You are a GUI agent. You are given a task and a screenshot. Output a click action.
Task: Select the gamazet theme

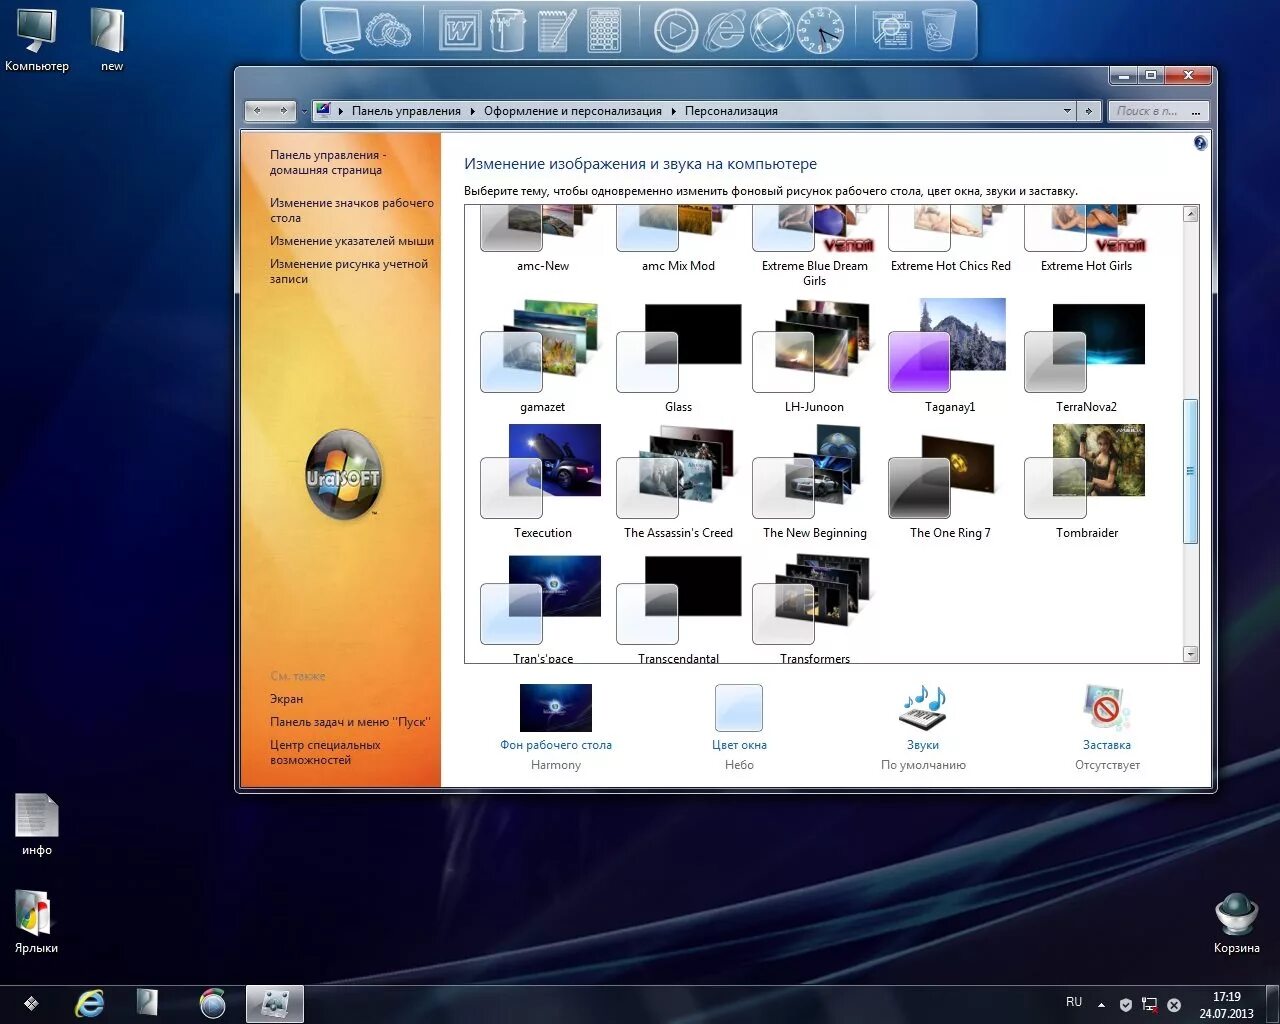click(543, 357)
